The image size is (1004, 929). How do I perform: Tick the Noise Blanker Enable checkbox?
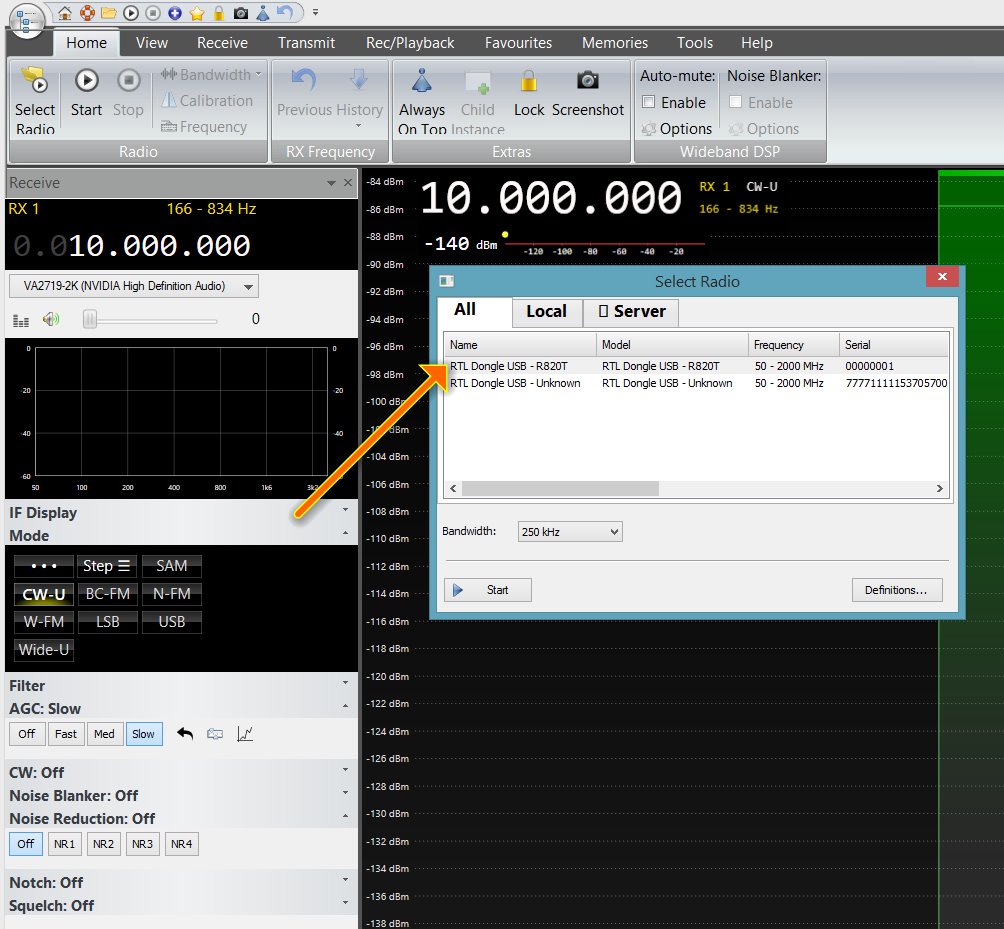pos(736,102)
